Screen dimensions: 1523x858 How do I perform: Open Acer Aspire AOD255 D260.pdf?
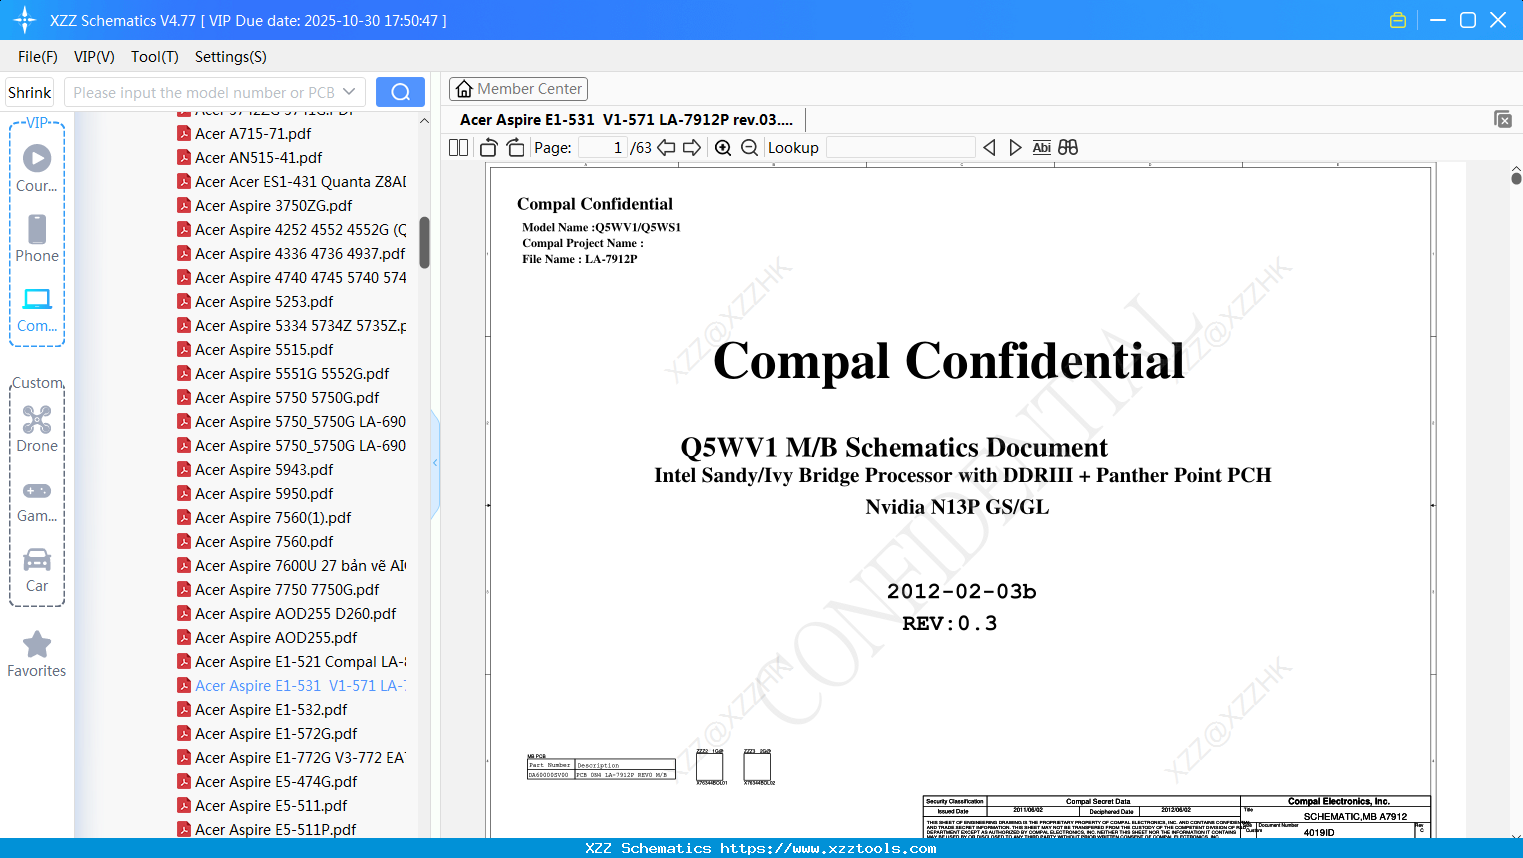click(x=295, y=613)
